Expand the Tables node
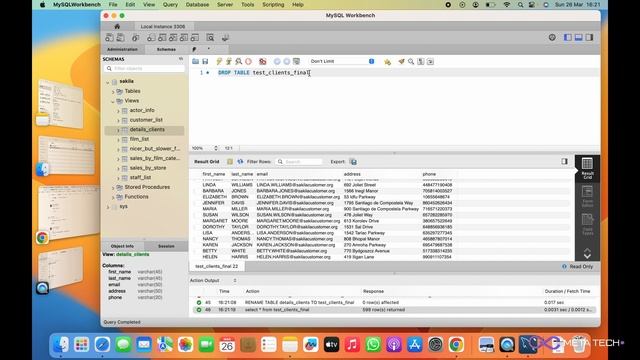 tap(113, 91)
